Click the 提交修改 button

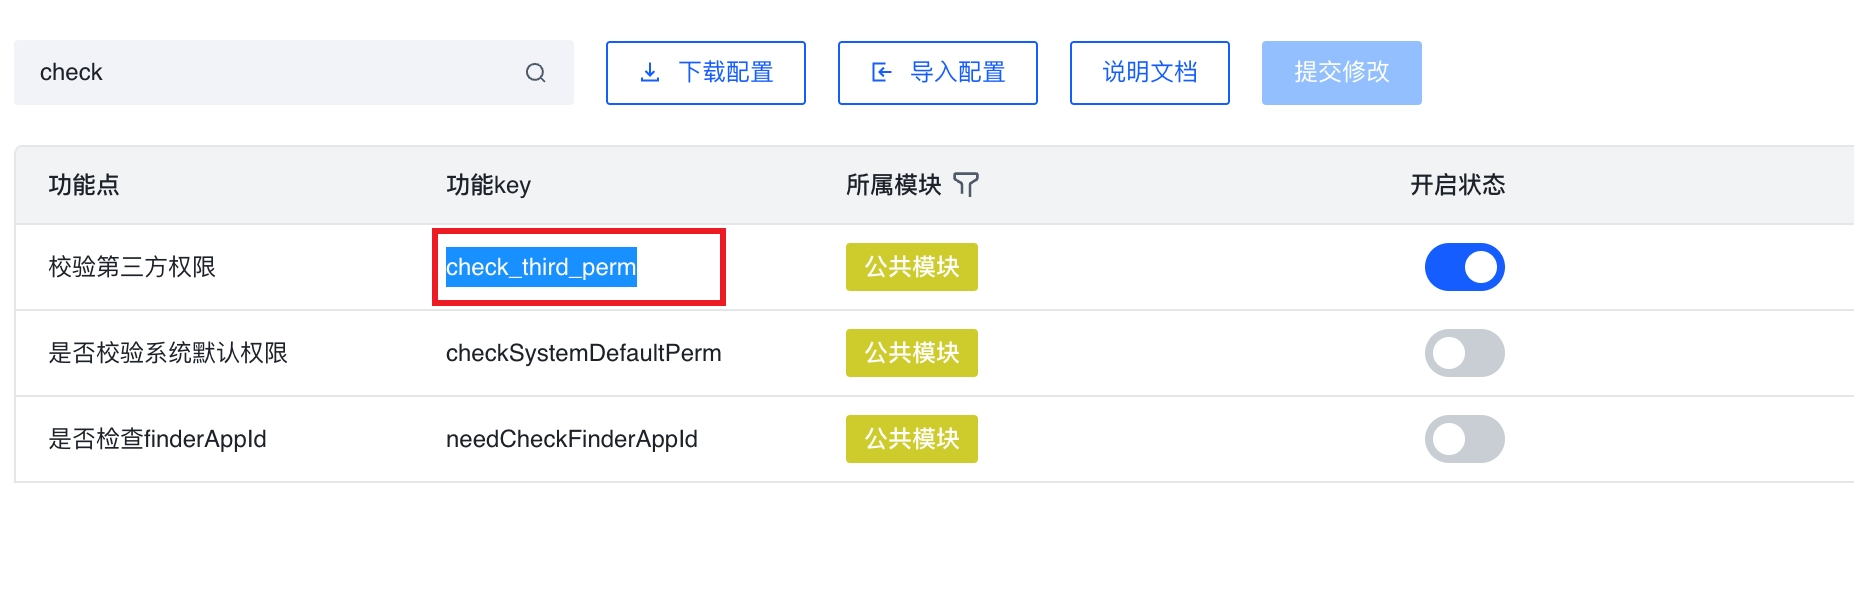pos(1341,73)
